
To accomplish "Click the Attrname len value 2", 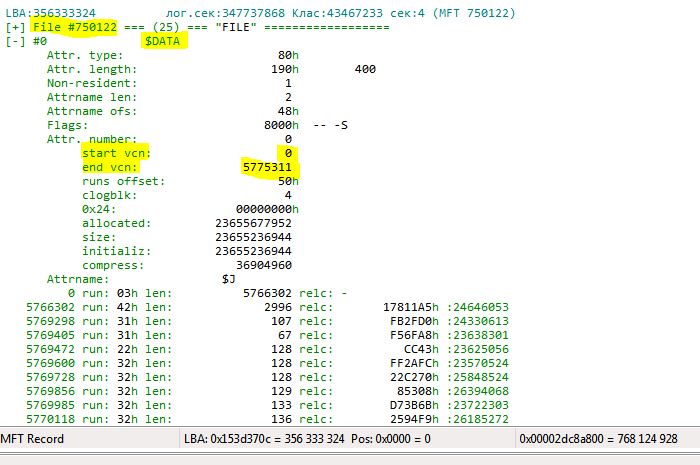I will coord(288,97).
